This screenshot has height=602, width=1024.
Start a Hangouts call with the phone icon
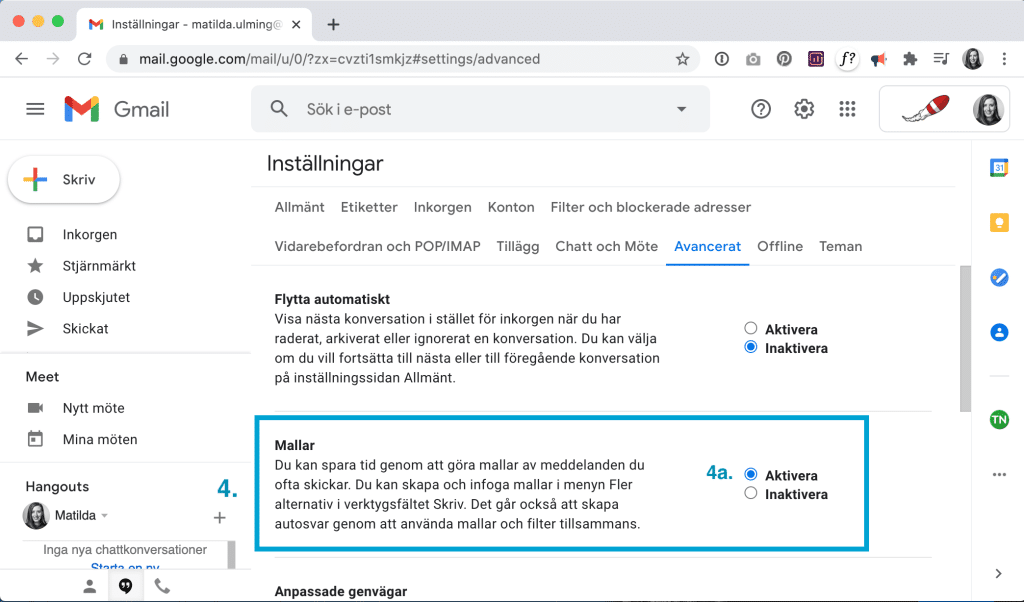(162, 585)
